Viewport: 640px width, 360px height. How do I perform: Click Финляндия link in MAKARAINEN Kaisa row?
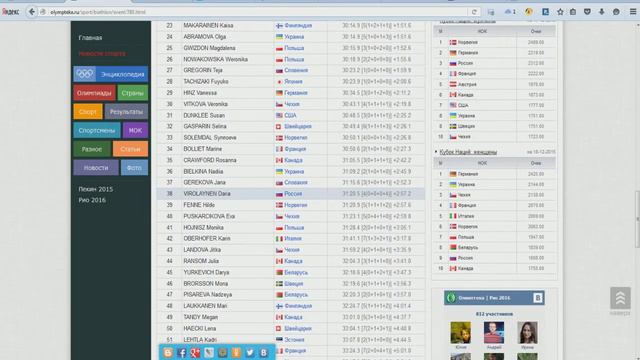coord(298,25)
